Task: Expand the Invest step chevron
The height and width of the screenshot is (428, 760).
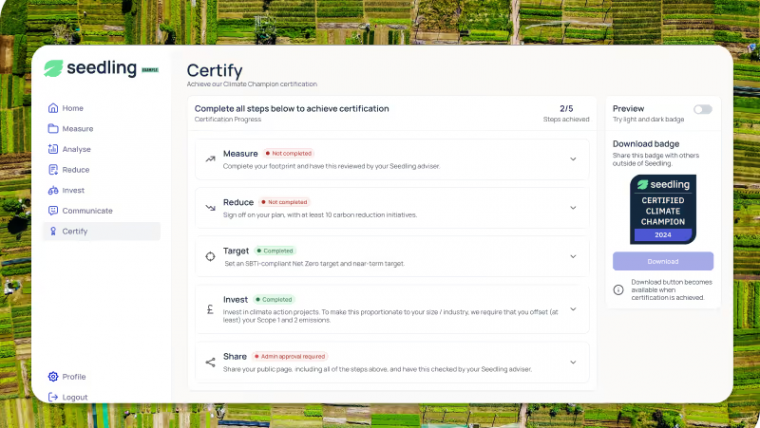Action: [573, 309]
